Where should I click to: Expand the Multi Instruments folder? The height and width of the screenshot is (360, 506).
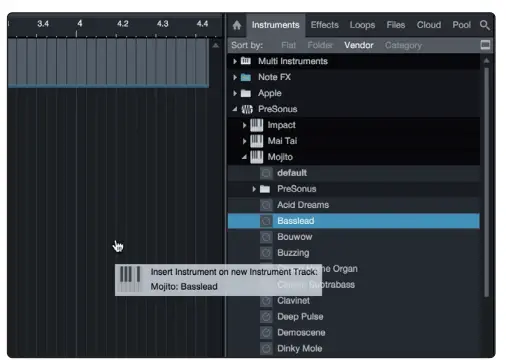[235, 61]
